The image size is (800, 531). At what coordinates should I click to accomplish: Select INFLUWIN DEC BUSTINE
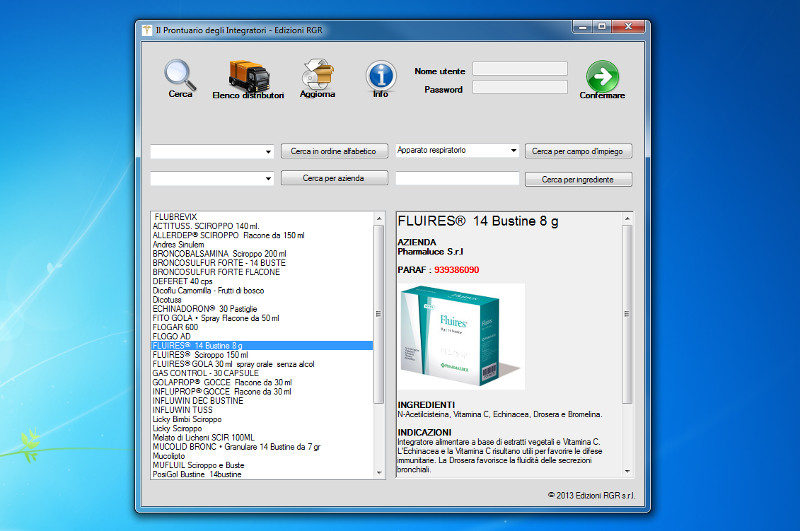pos(262,400)
